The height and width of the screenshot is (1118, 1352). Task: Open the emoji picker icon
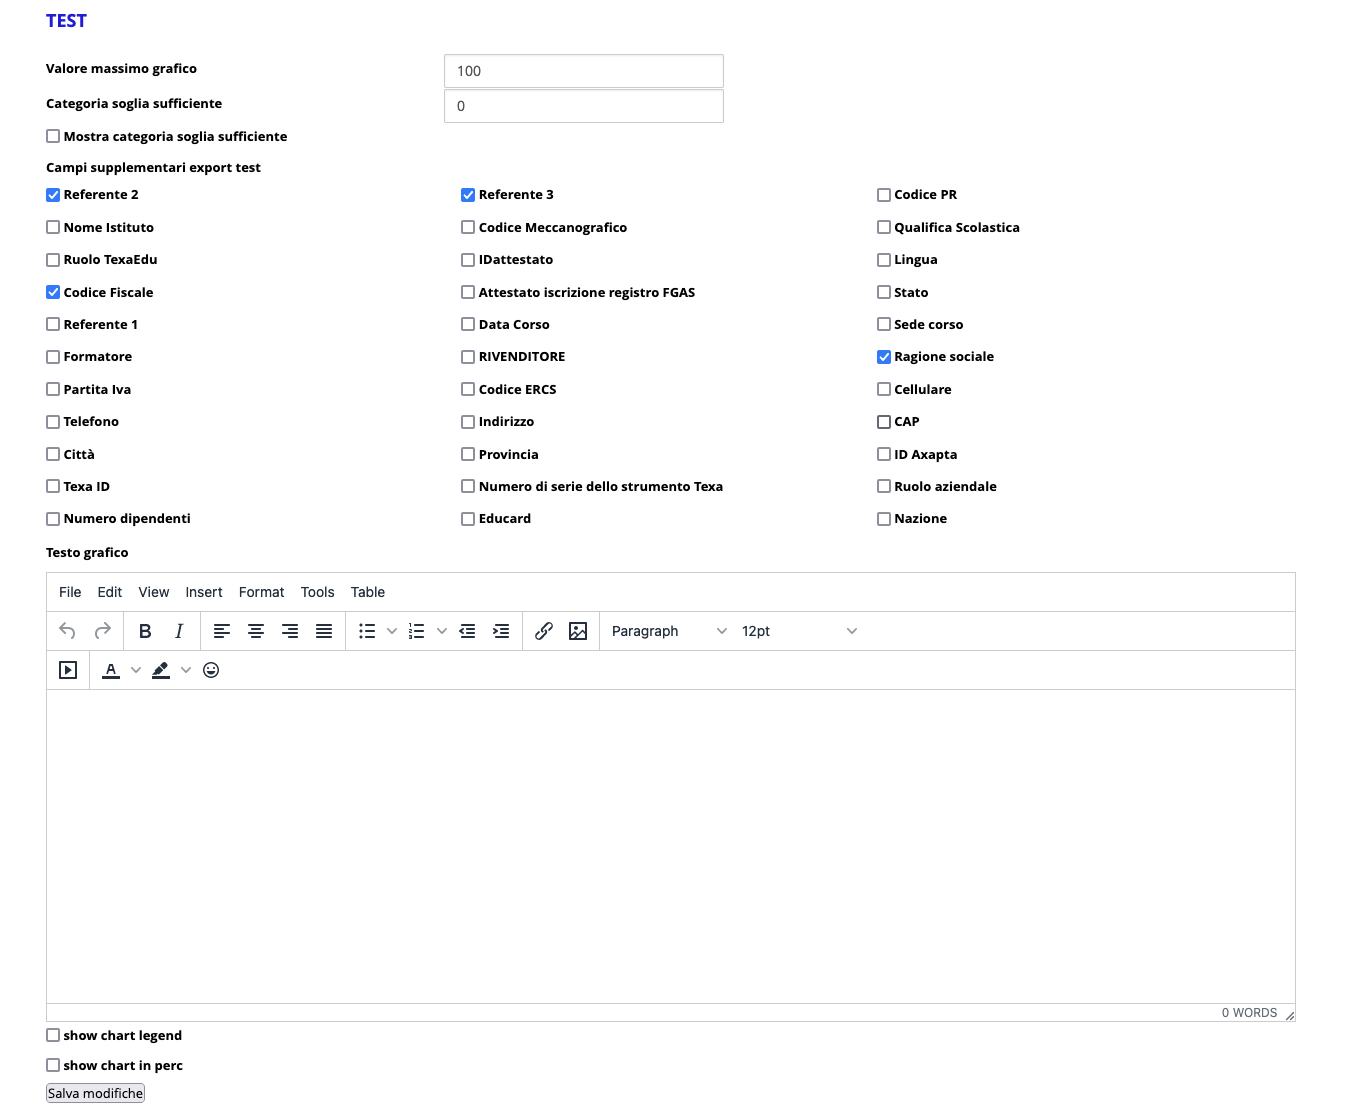pos(211,670)
